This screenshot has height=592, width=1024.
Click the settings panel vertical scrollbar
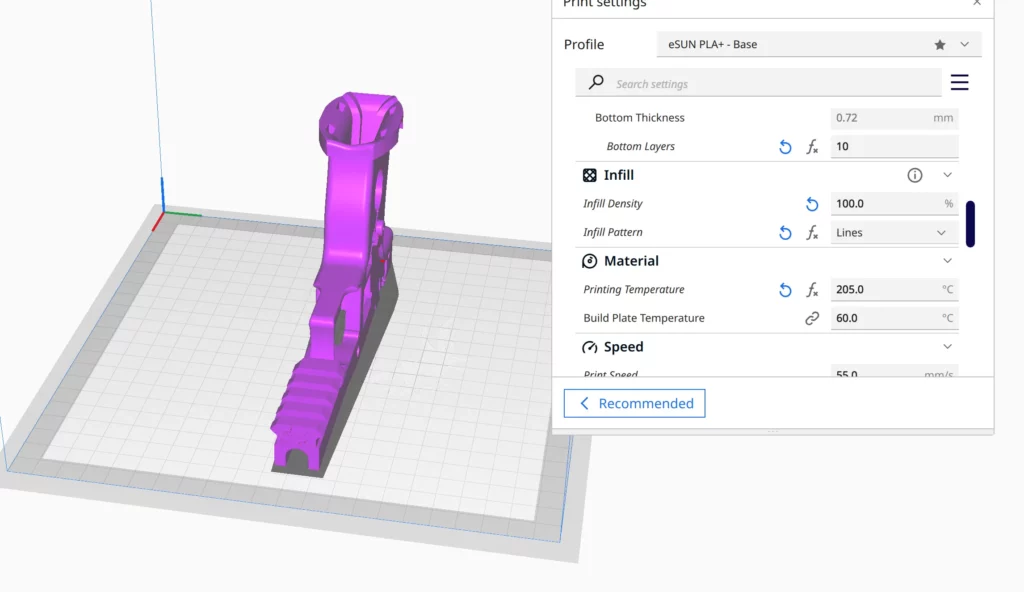coord(970,224)
